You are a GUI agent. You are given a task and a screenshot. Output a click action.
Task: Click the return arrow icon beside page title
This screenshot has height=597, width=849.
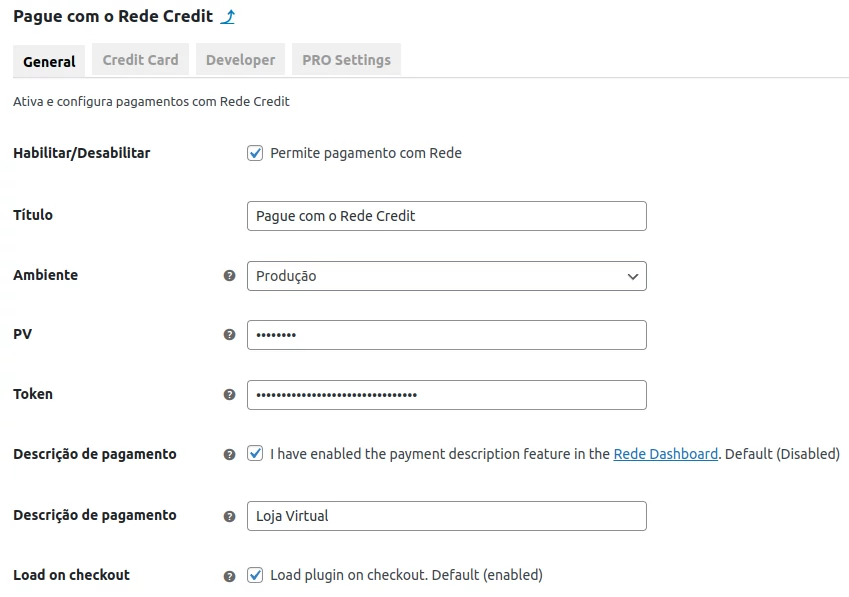(x=229, y=17)
